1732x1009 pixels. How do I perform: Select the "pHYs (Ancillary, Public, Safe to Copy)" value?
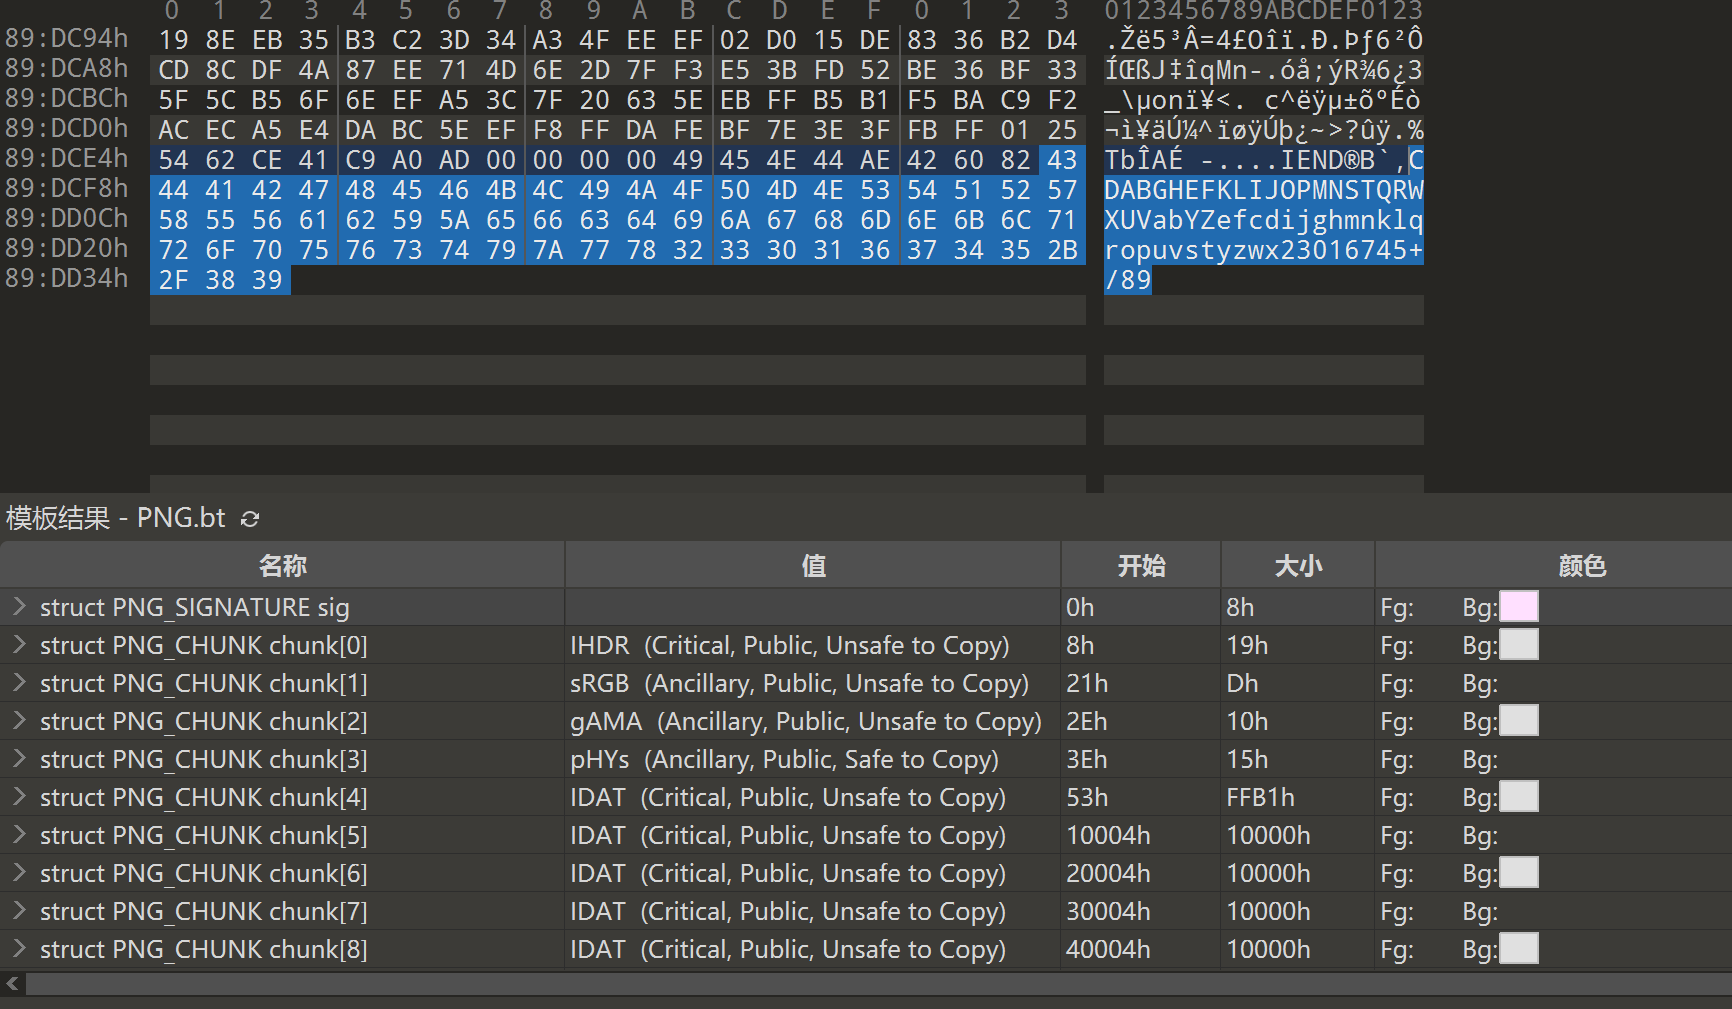(784, 759)
